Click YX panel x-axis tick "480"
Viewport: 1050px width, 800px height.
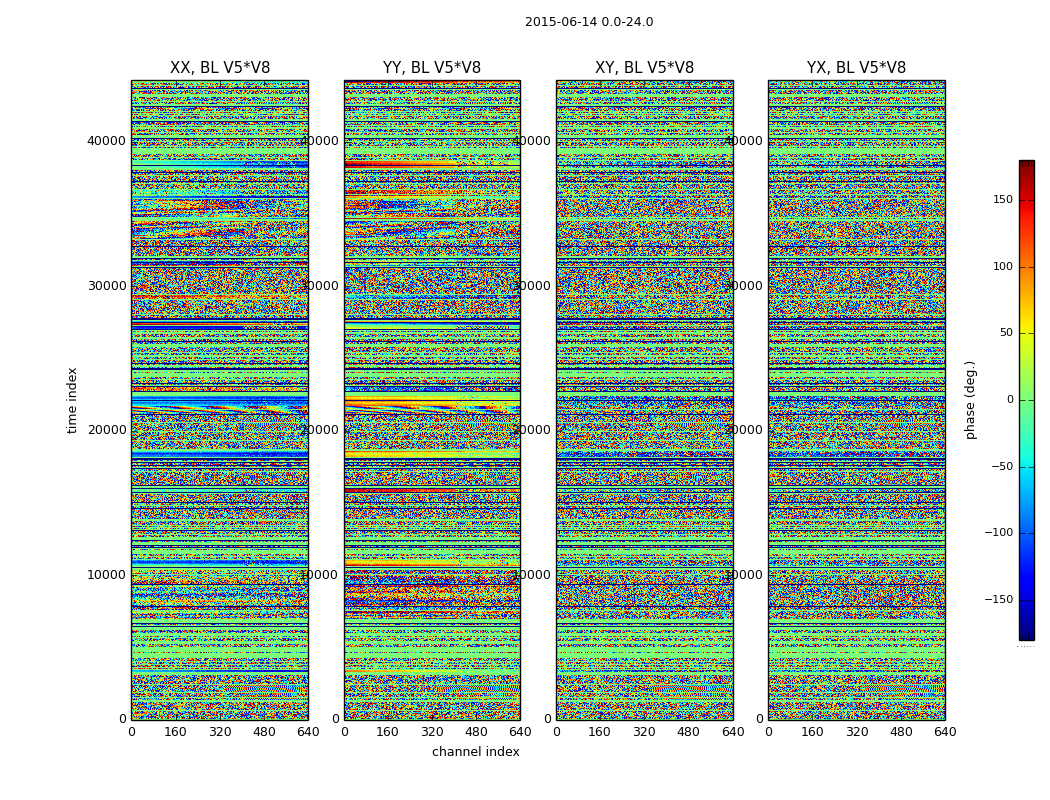(x=901, y=732)
